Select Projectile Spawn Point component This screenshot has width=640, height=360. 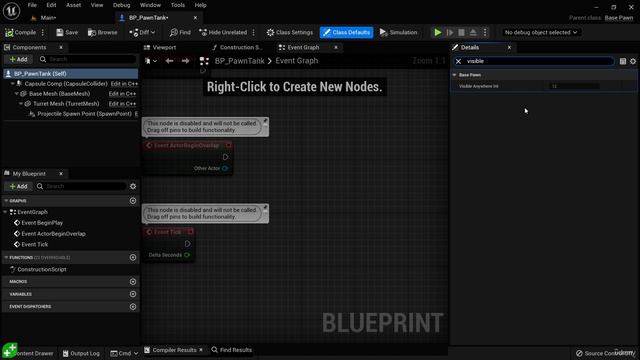[x=84, y=114]
